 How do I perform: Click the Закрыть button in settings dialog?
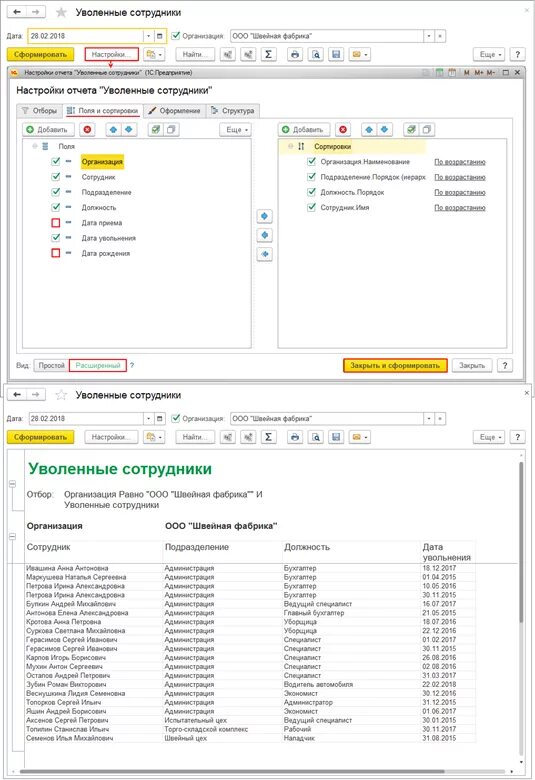click(472, 365)
